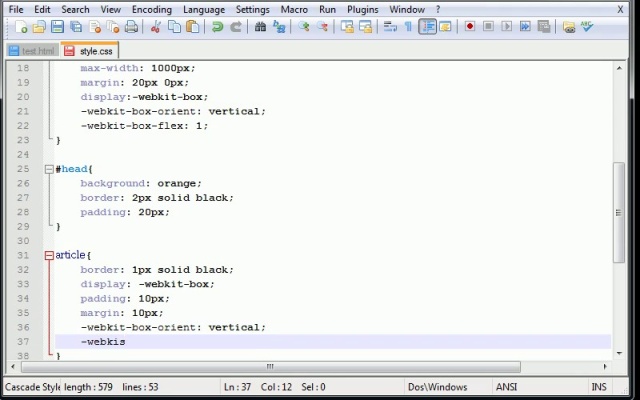Image resolution: width=640 pixels, height=400 pixels.
Task: Cut selection with scissors icon
Action: pos(156,27)
